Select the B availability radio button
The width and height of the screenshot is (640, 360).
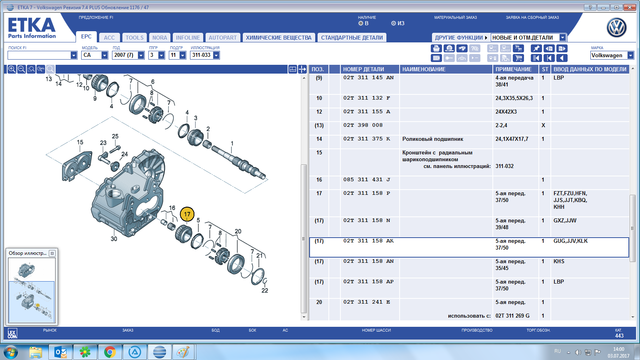pos(360,23)
